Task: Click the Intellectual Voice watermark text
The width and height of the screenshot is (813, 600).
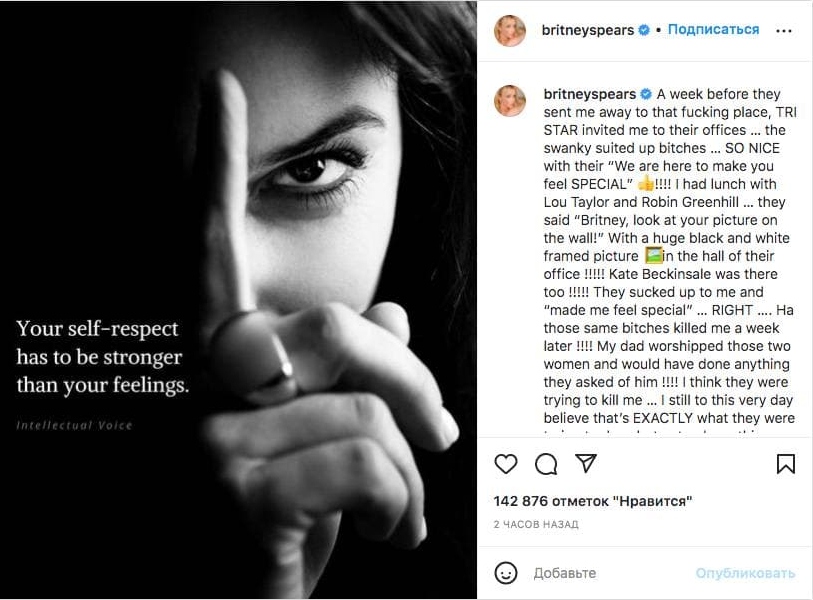Action: click(74, 425)
